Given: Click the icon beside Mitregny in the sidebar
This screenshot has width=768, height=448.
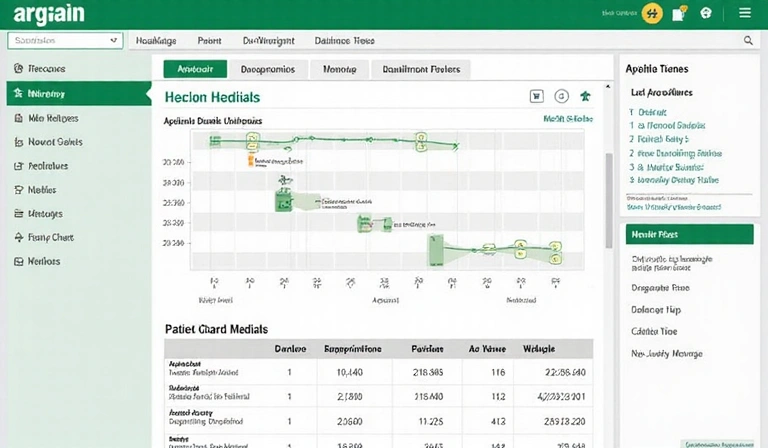Looking at the screenshot, I should coord(19,93).
